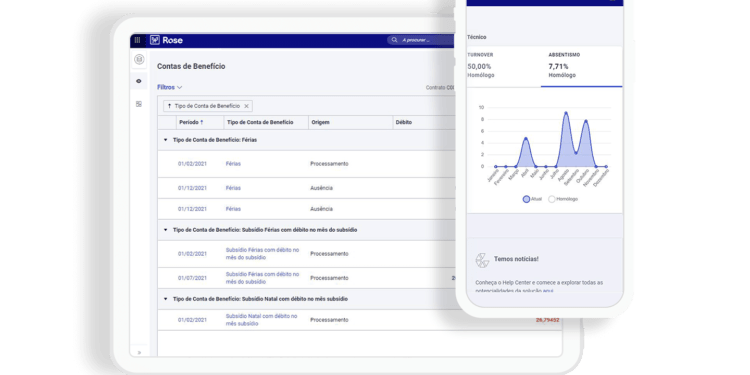
Task: Click Processamento in Subsídio Natal row
Action: 329,320
